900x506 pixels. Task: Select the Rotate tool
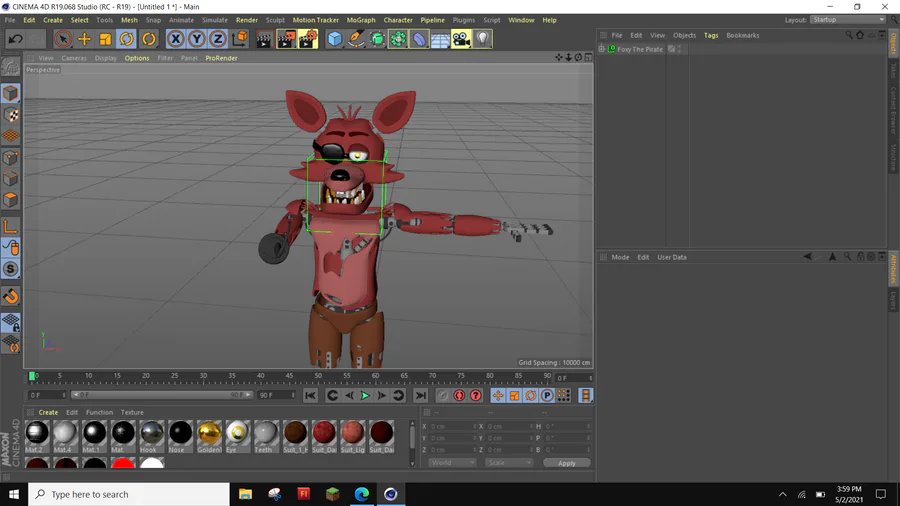click(127, 39)
